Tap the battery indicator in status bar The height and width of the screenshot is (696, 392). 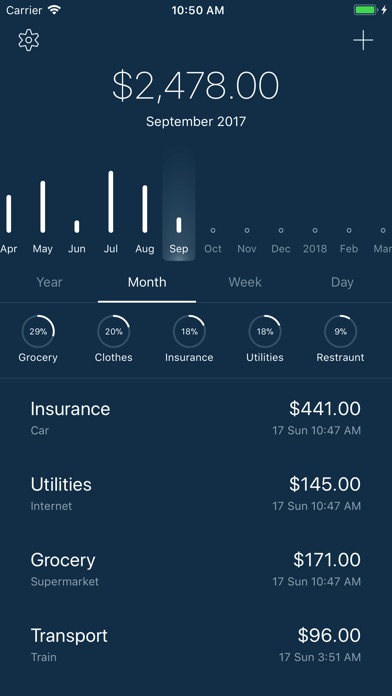tap(366, 10)
